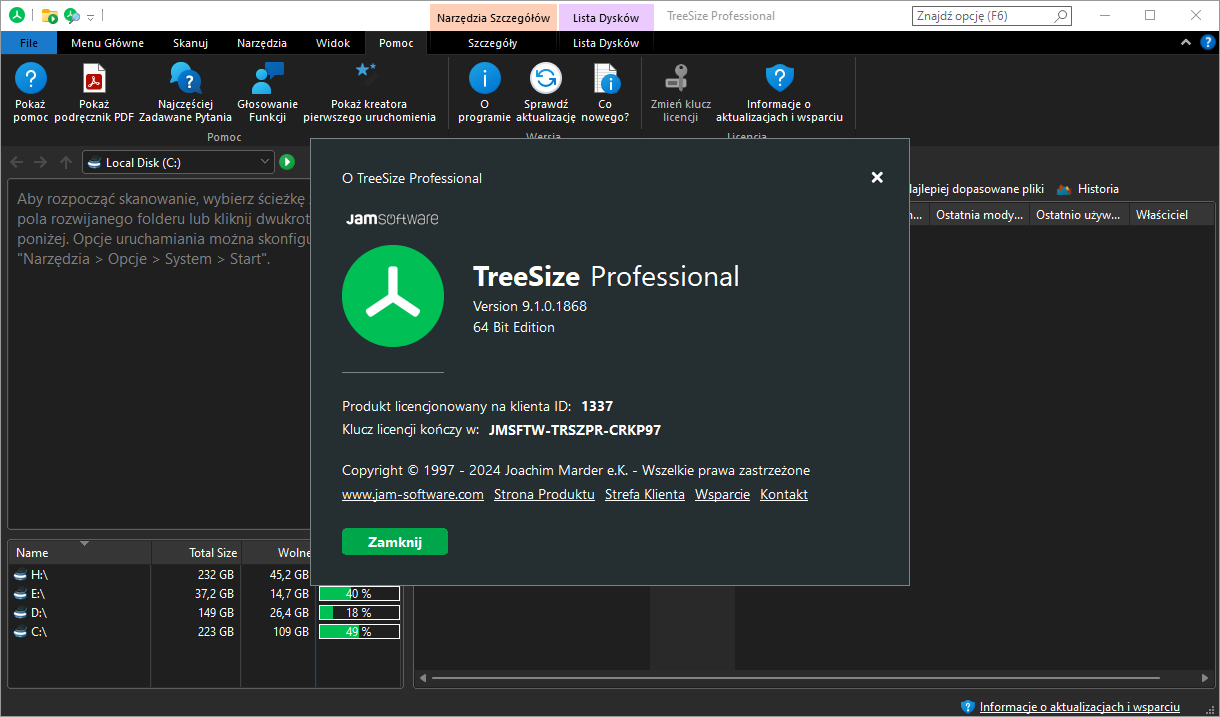Image resolution: width=1220 pixels, height=717 pixels.
Task: Open the File menu
Action: point(29,43)
